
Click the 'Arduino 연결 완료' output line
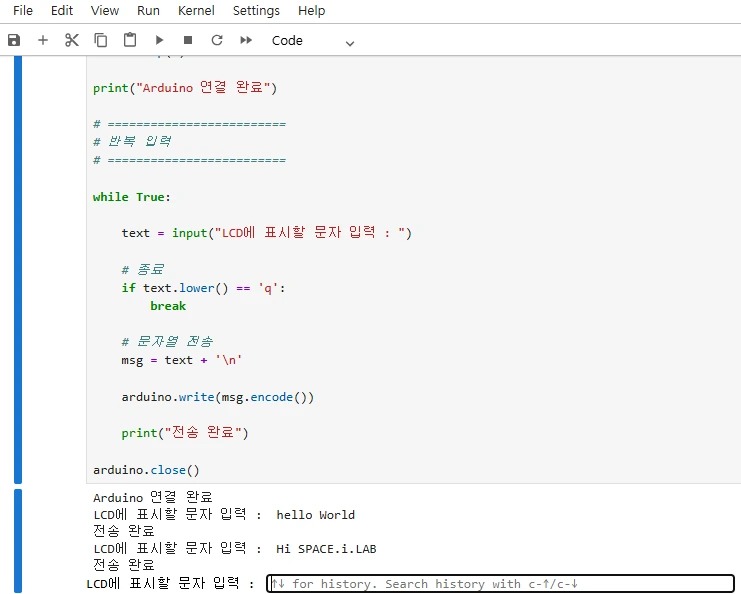[153, 497]
